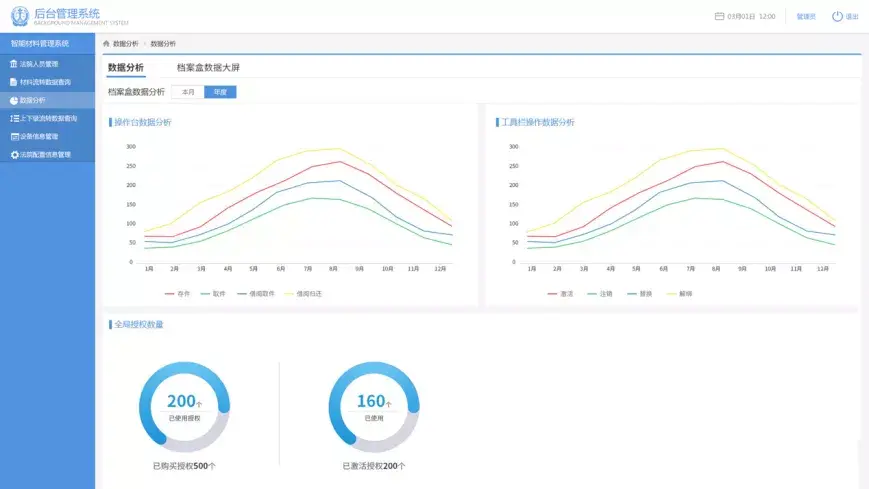Click the first 数据分析 breadcrumb link
The height and width of the screenshot is (489, 869).
coord(126,43)
